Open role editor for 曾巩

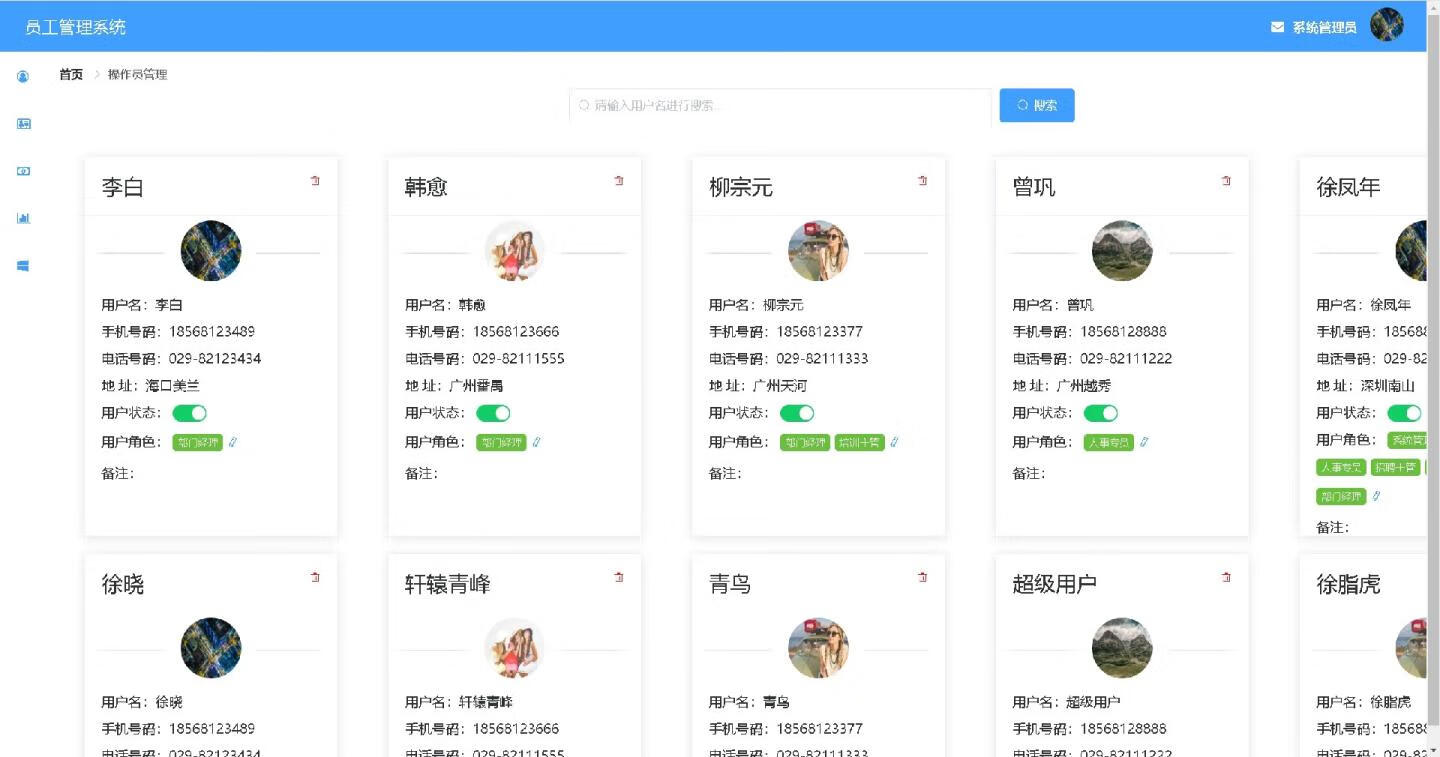(1145, 442)
